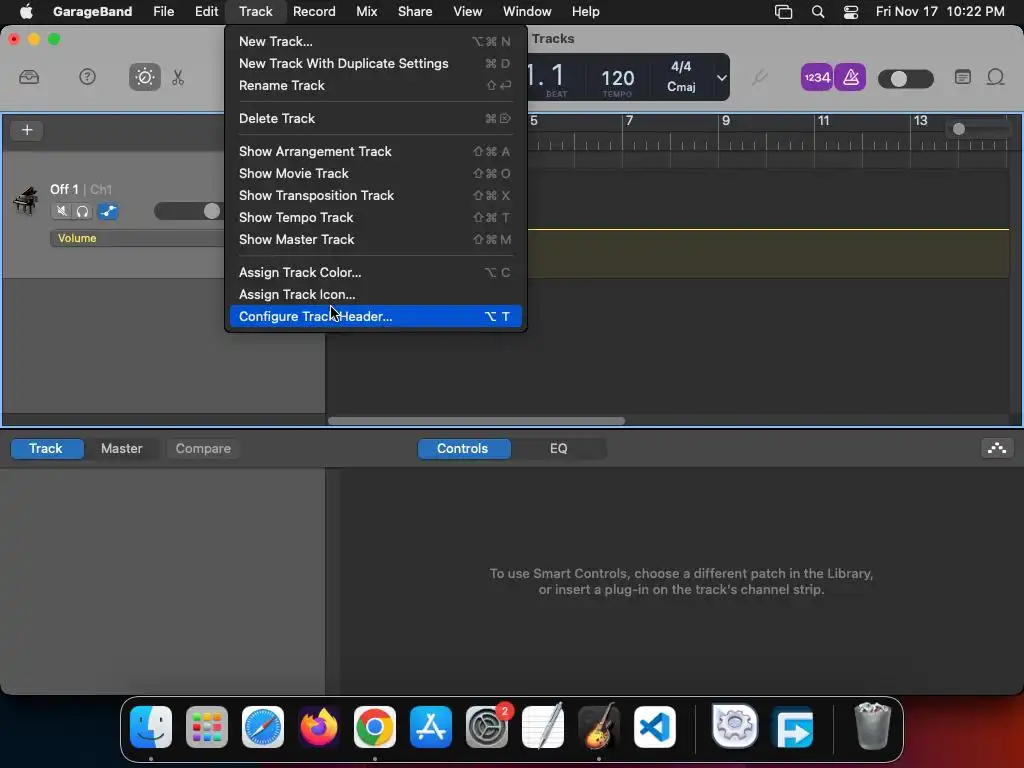1024x768 pixels.
Task: Launch Safari from the Dock
Action: tap(263, 727)
